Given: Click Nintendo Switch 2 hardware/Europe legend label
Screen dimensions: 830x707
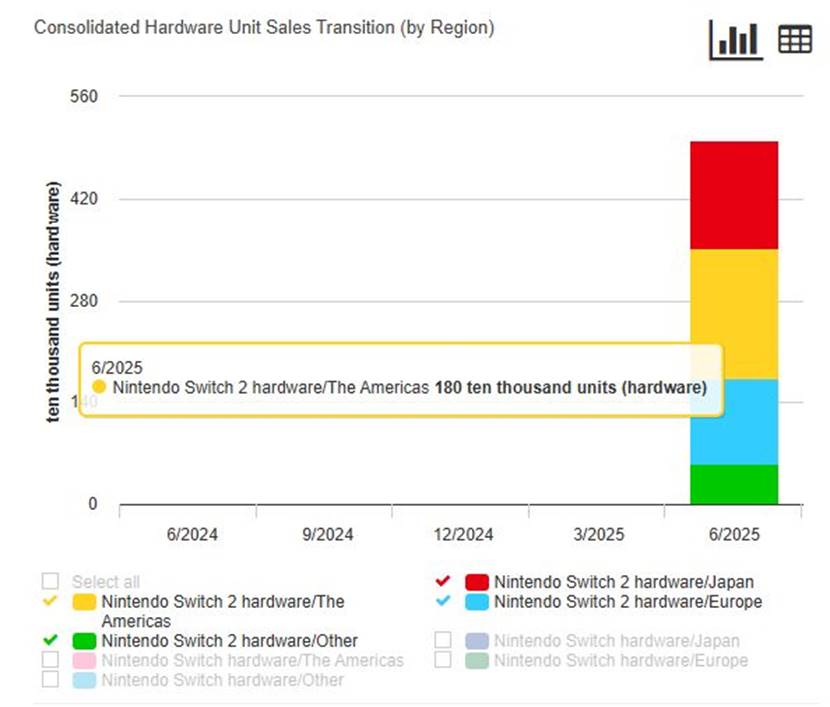Looking at the screenshot, I should pyautogui.click(x=628, y=602).
